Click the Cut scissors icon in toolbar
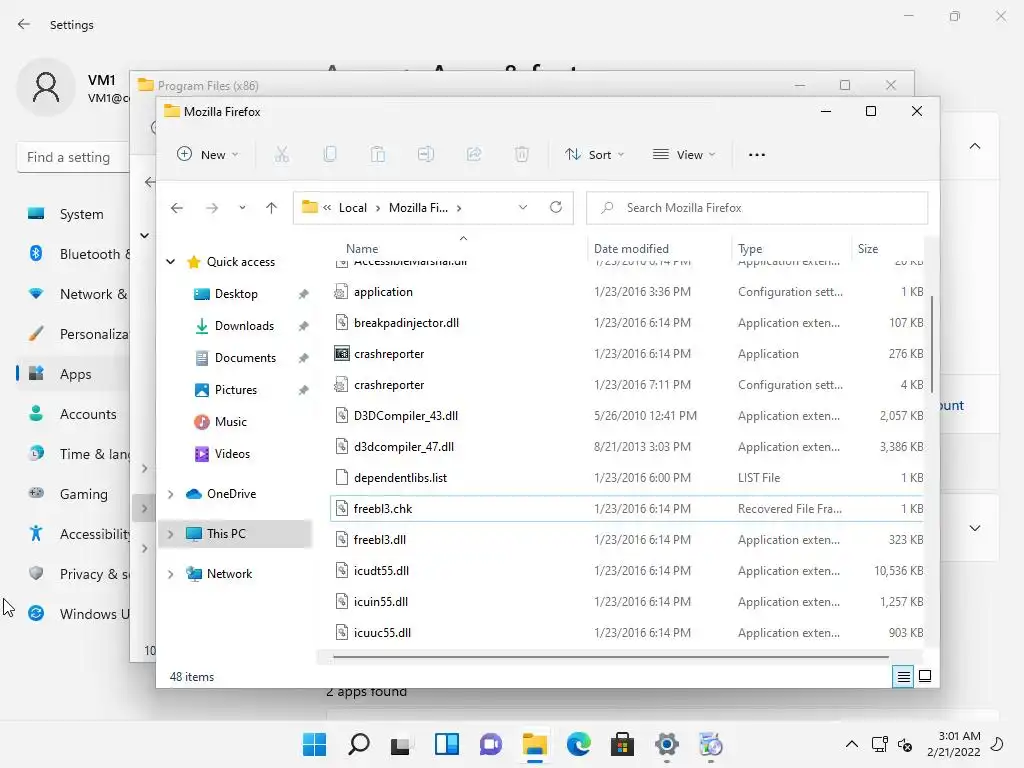 (x=281, y=155)
